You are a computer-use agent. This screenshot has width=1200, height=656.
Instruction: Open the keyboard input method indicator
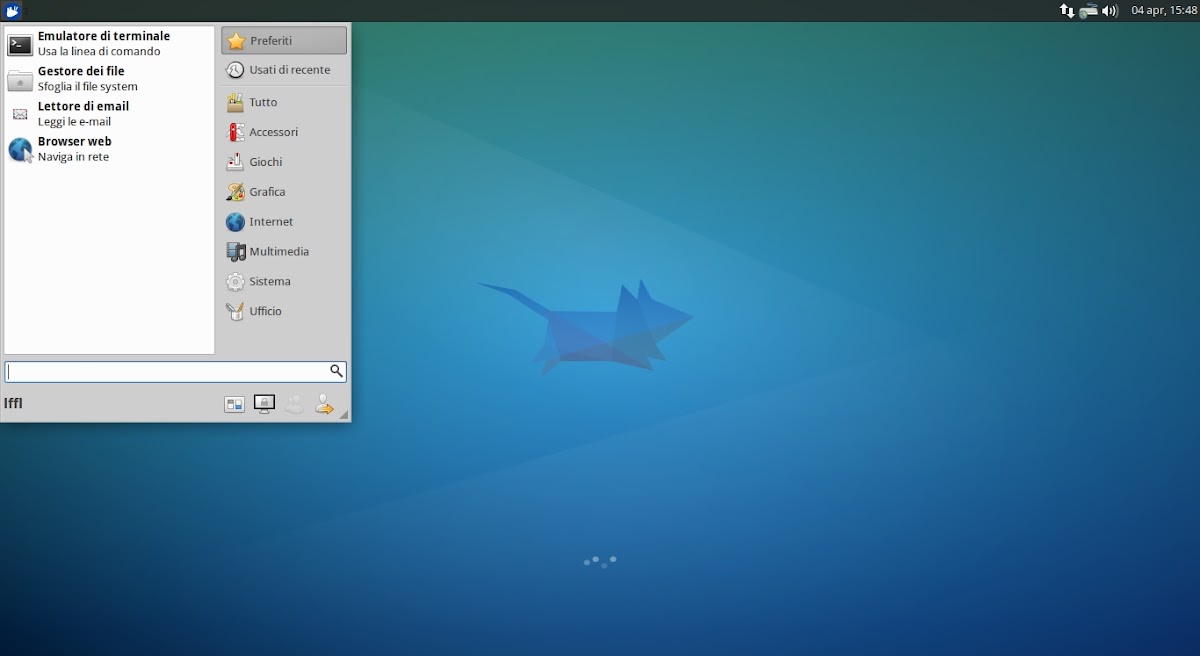tap(1088, 11)
